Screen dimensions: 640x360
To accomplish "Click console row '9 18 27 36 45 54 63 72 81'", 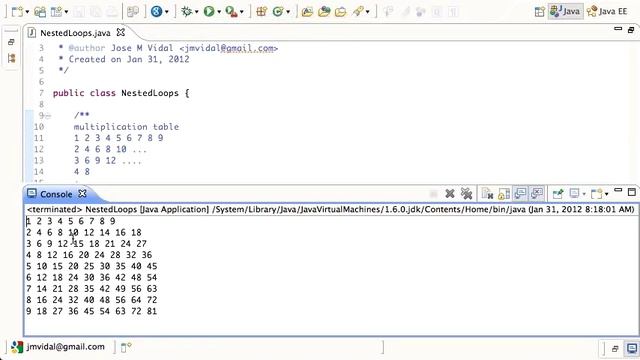I will point(91,311).
